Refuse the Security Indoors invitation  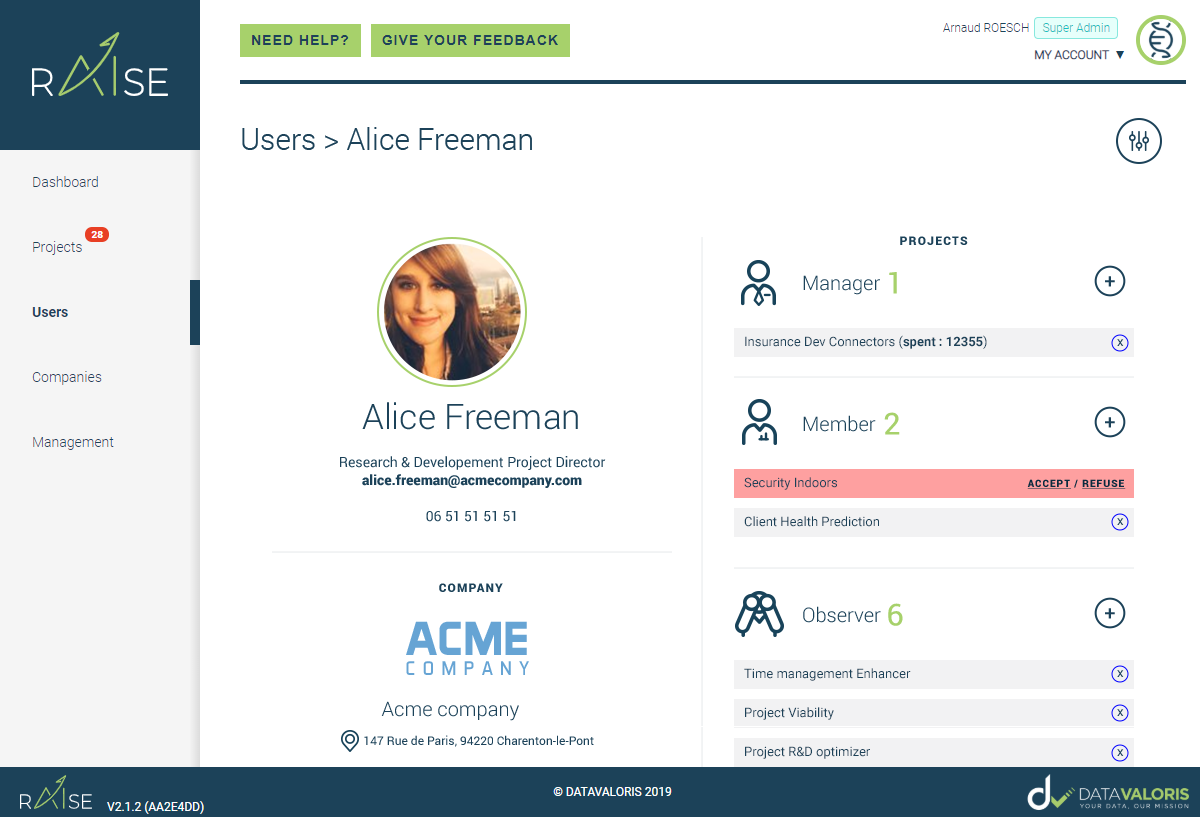(1103, 484)
